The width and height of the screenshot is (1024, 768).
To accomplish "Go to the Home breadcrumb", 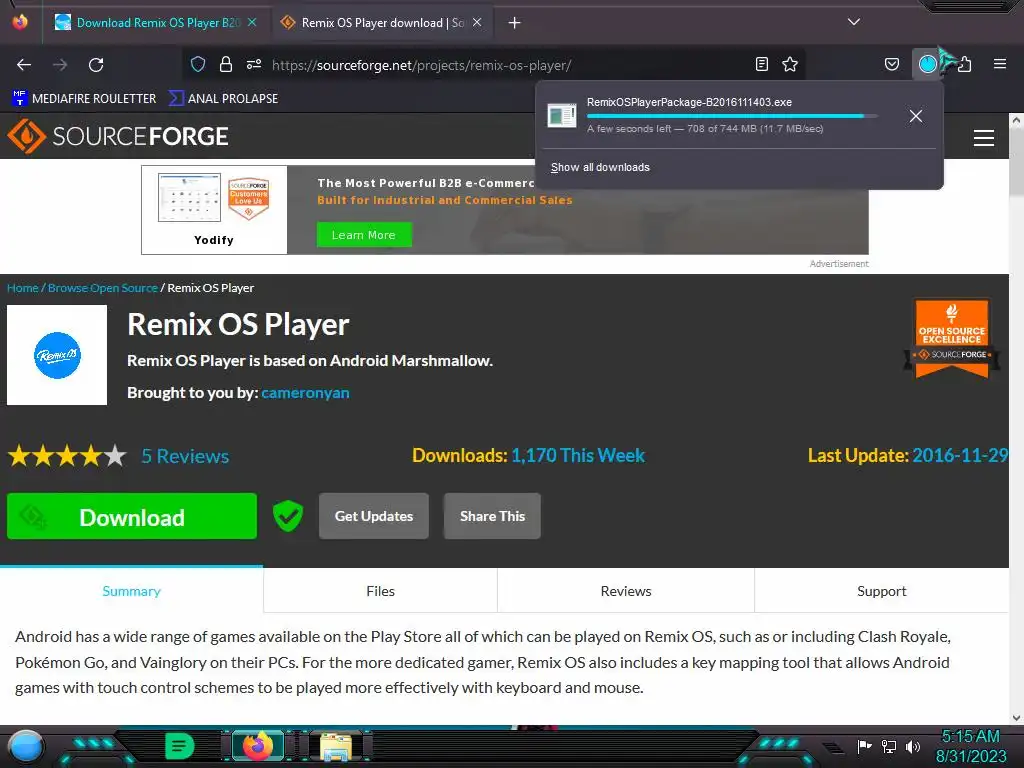I will click(x=23, y=288).
